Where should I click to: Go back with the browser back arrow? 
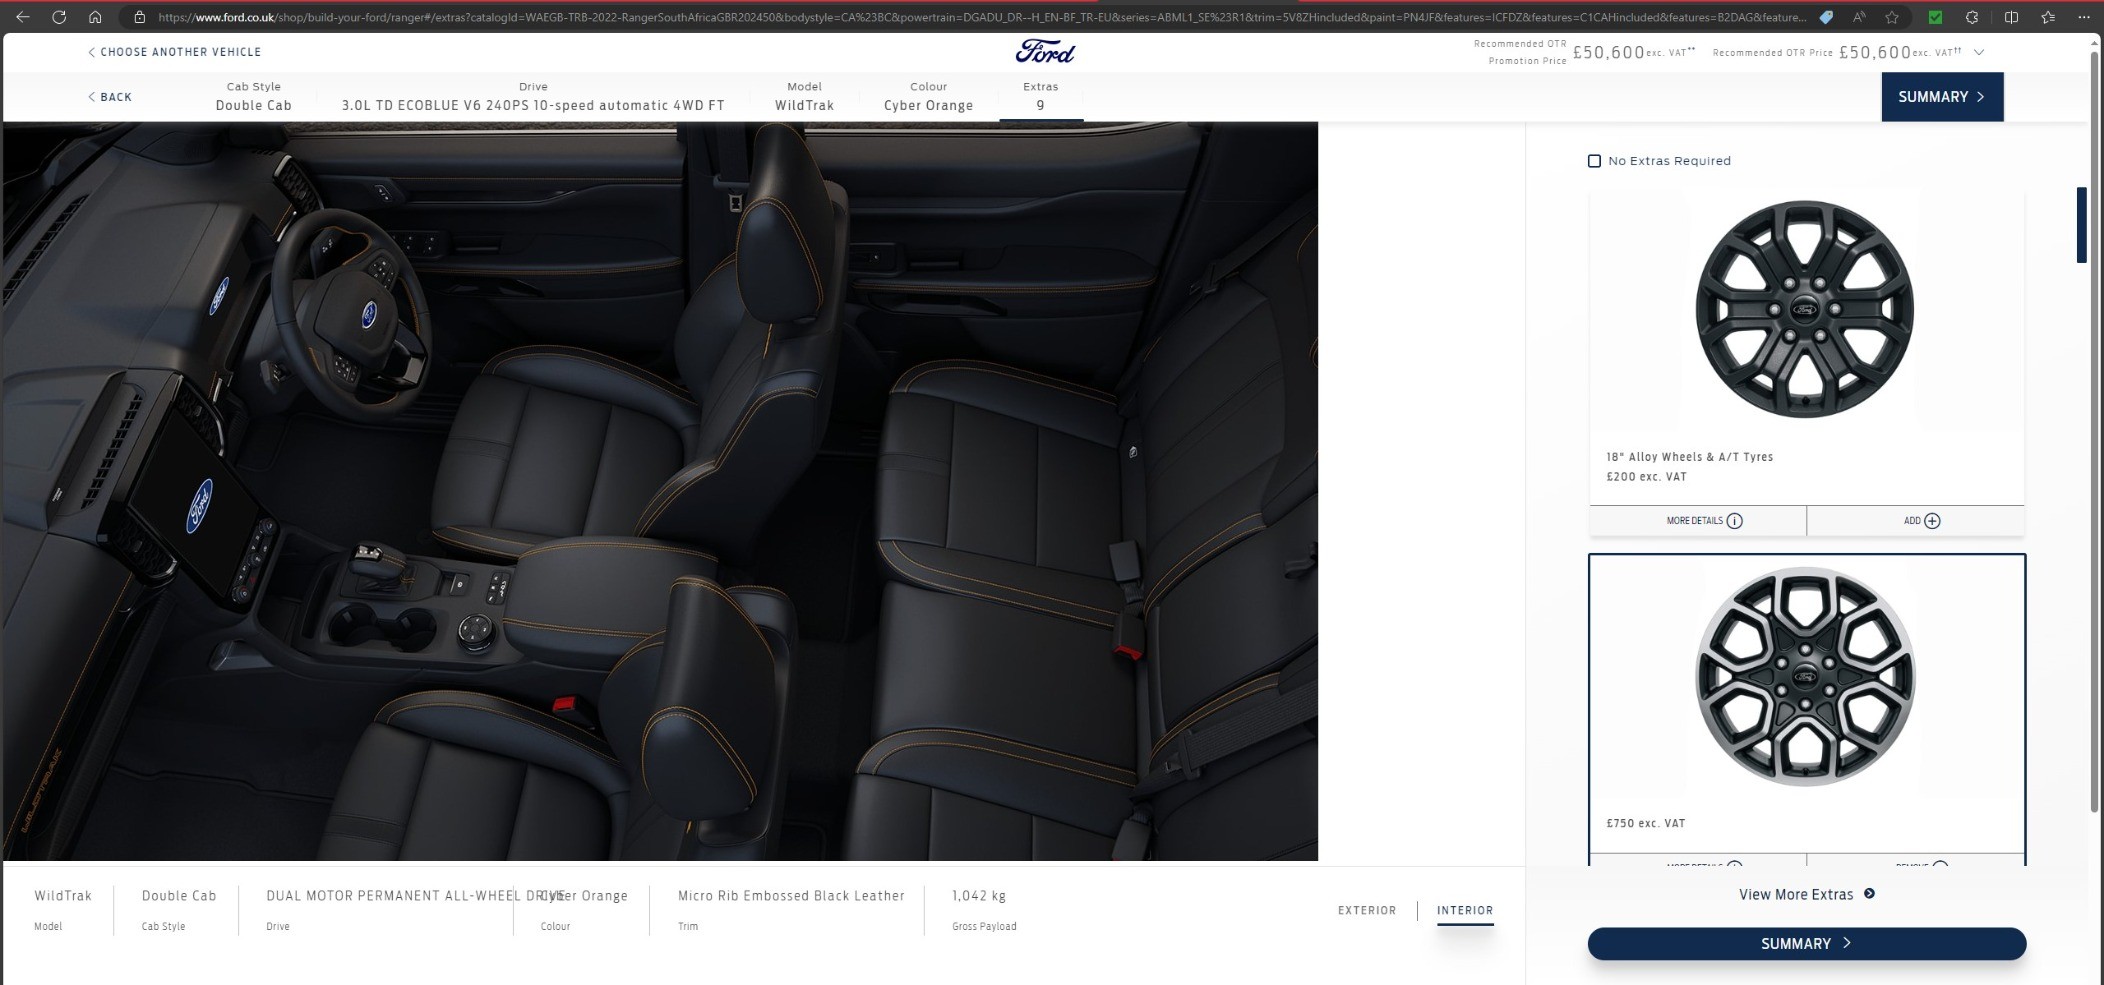click(22, 17)
